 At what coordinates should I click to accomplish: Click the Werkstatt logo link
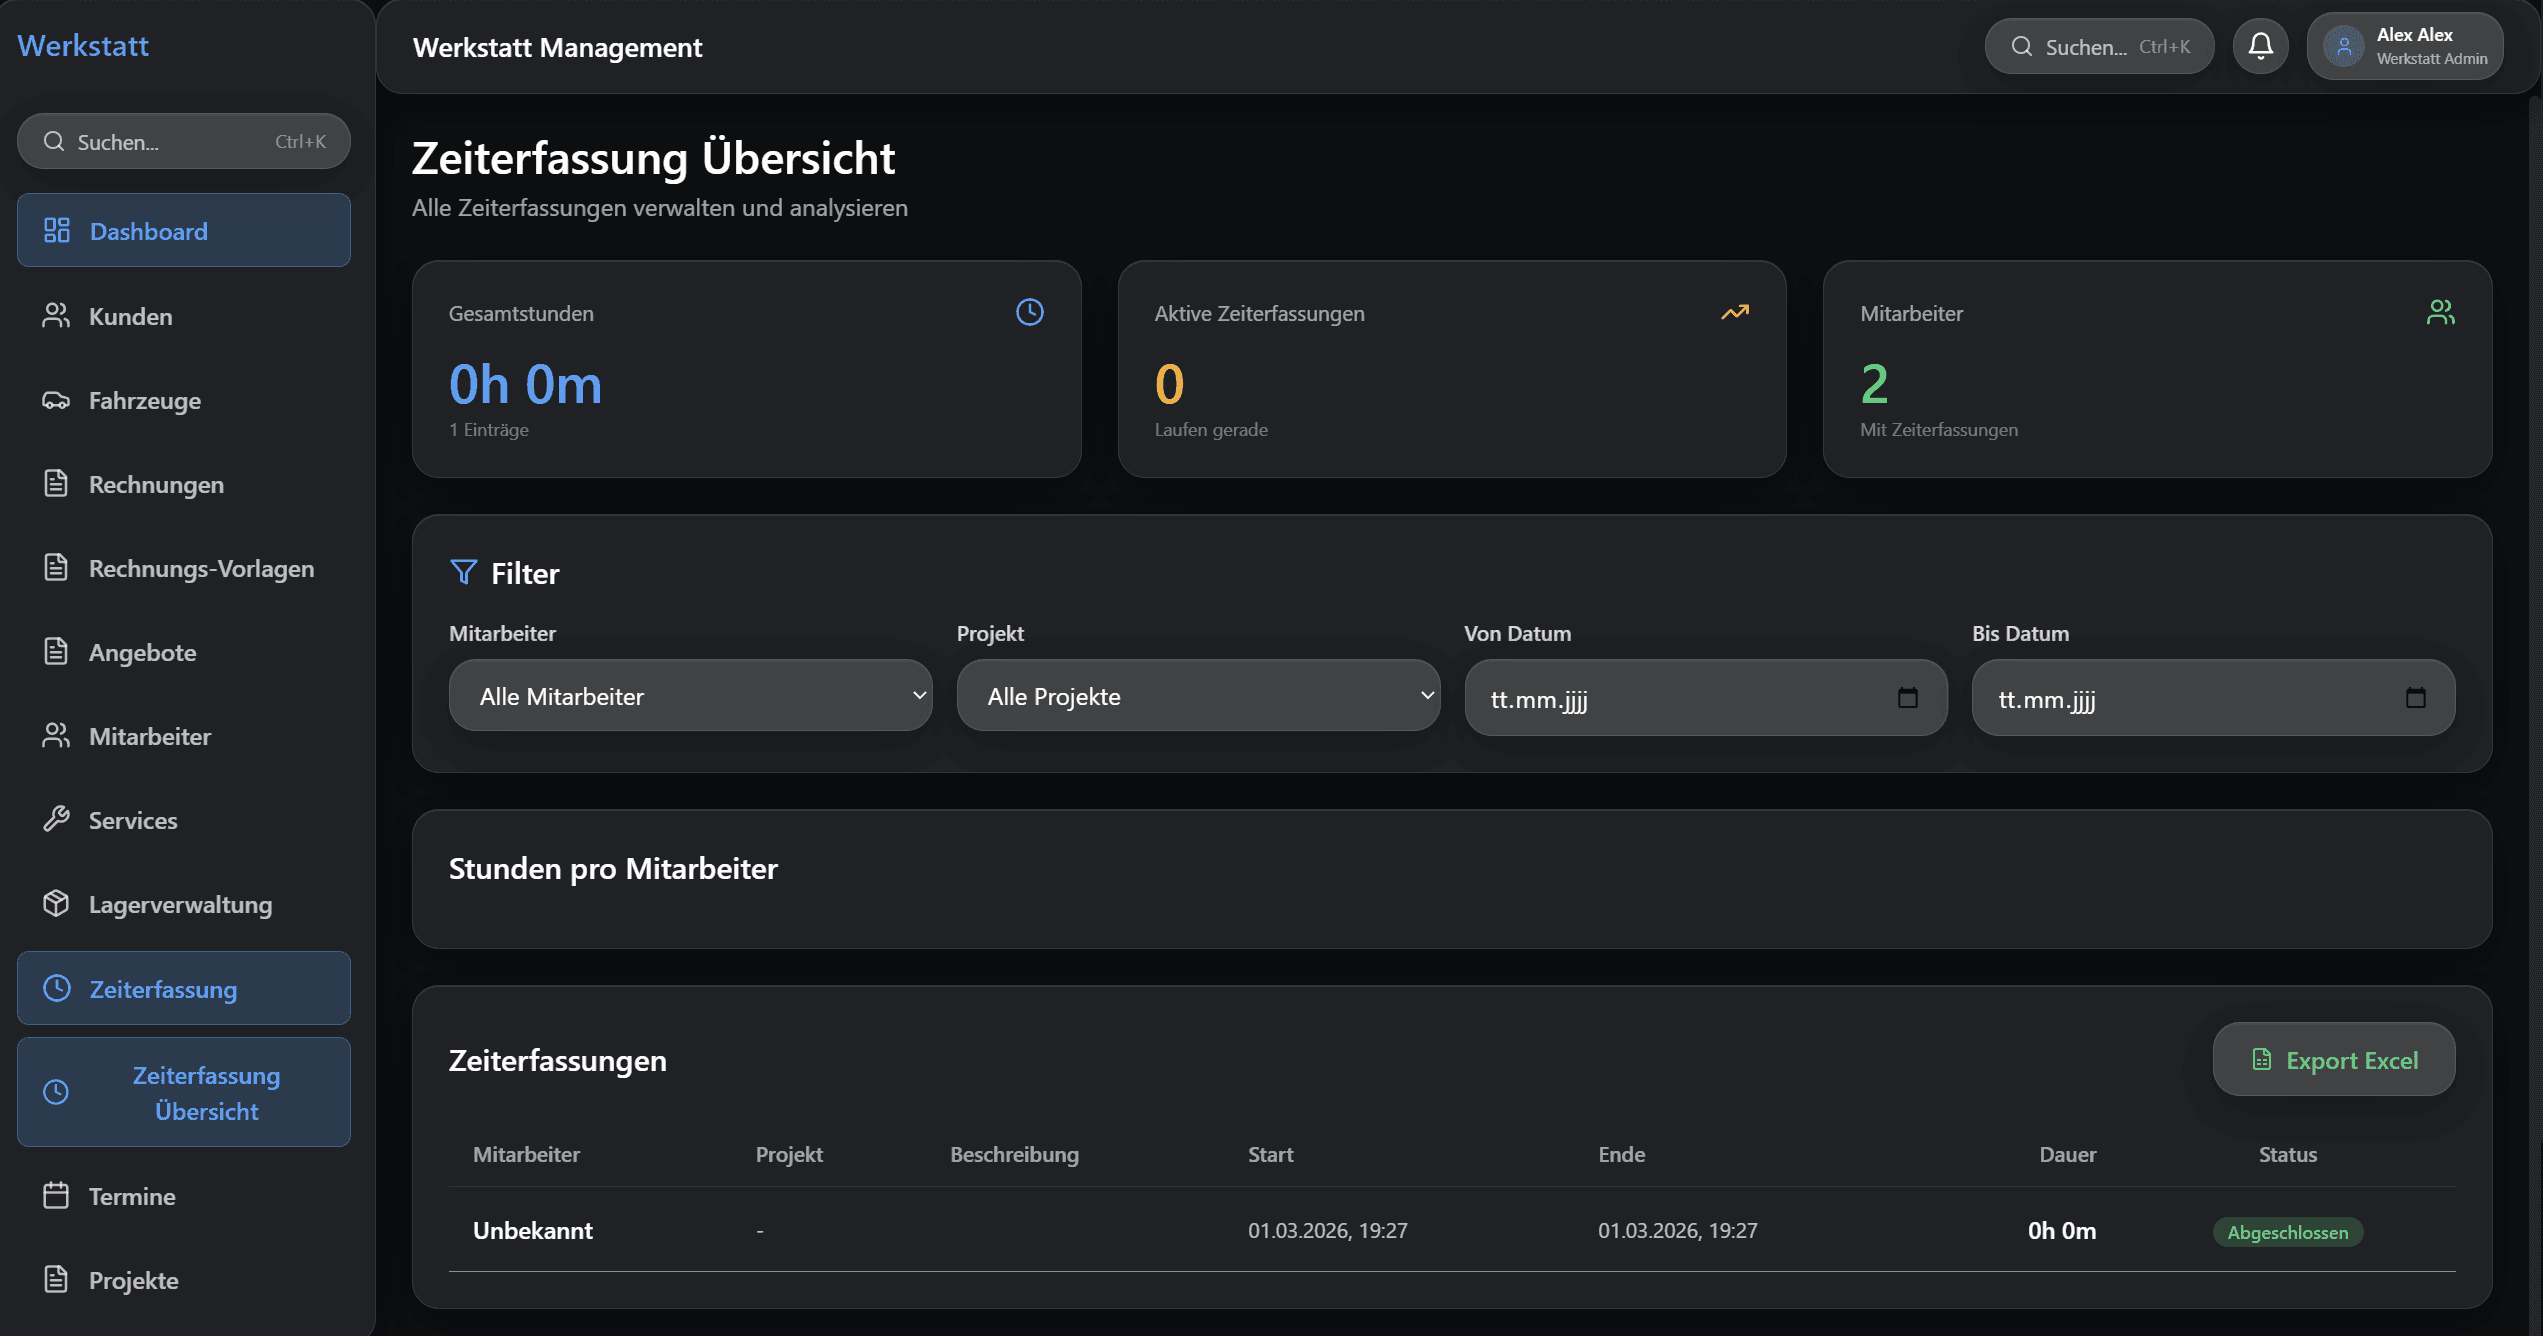(x=83, y=45)
